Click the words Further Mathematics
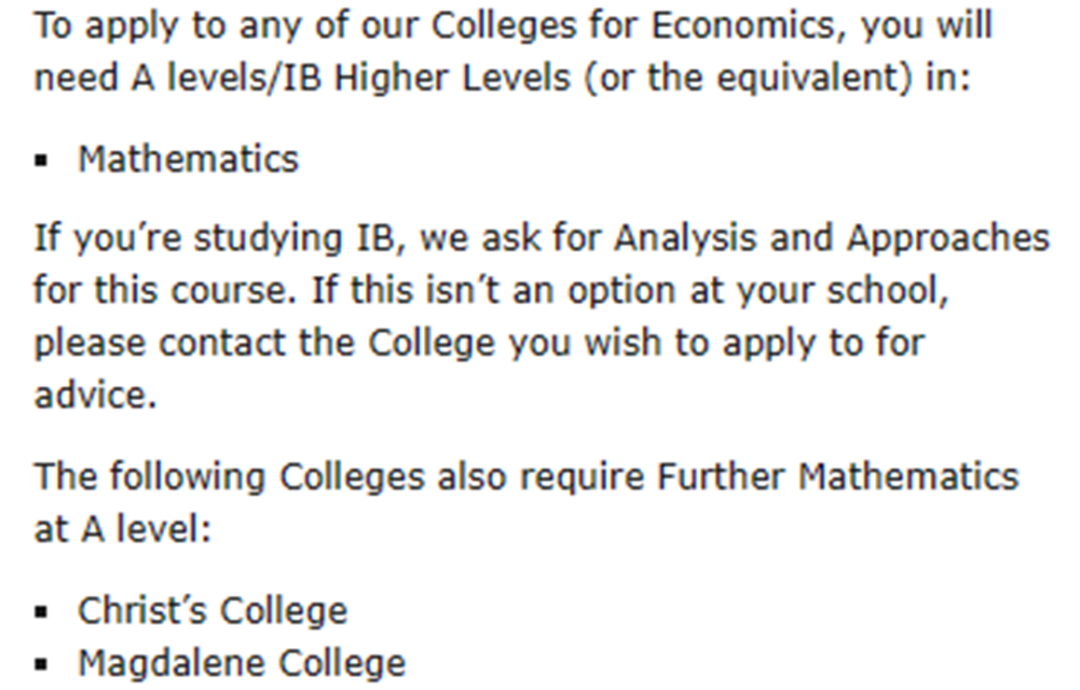 (x=838, y=477)
